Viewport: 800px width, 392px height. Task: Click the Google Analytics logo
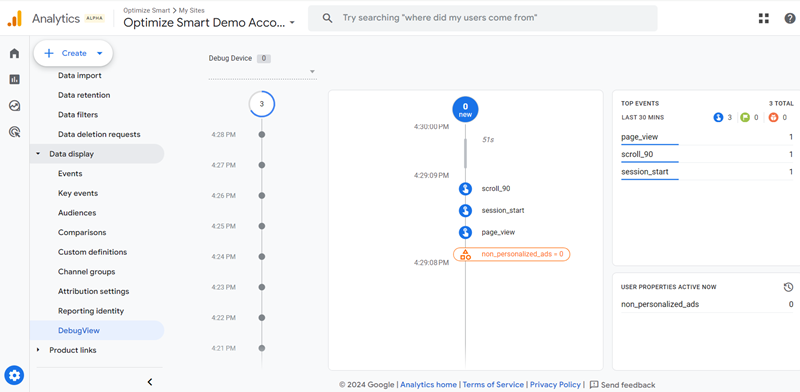(x=15, y=18)
